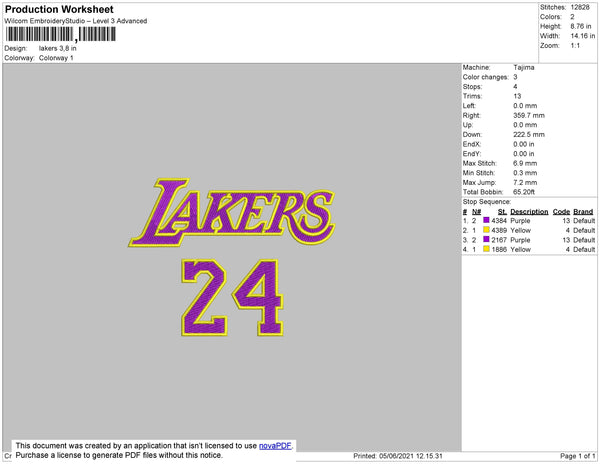600x464 pixels.
Task: Click the 'Purchase a license' notice line
Action: point(119,455)
